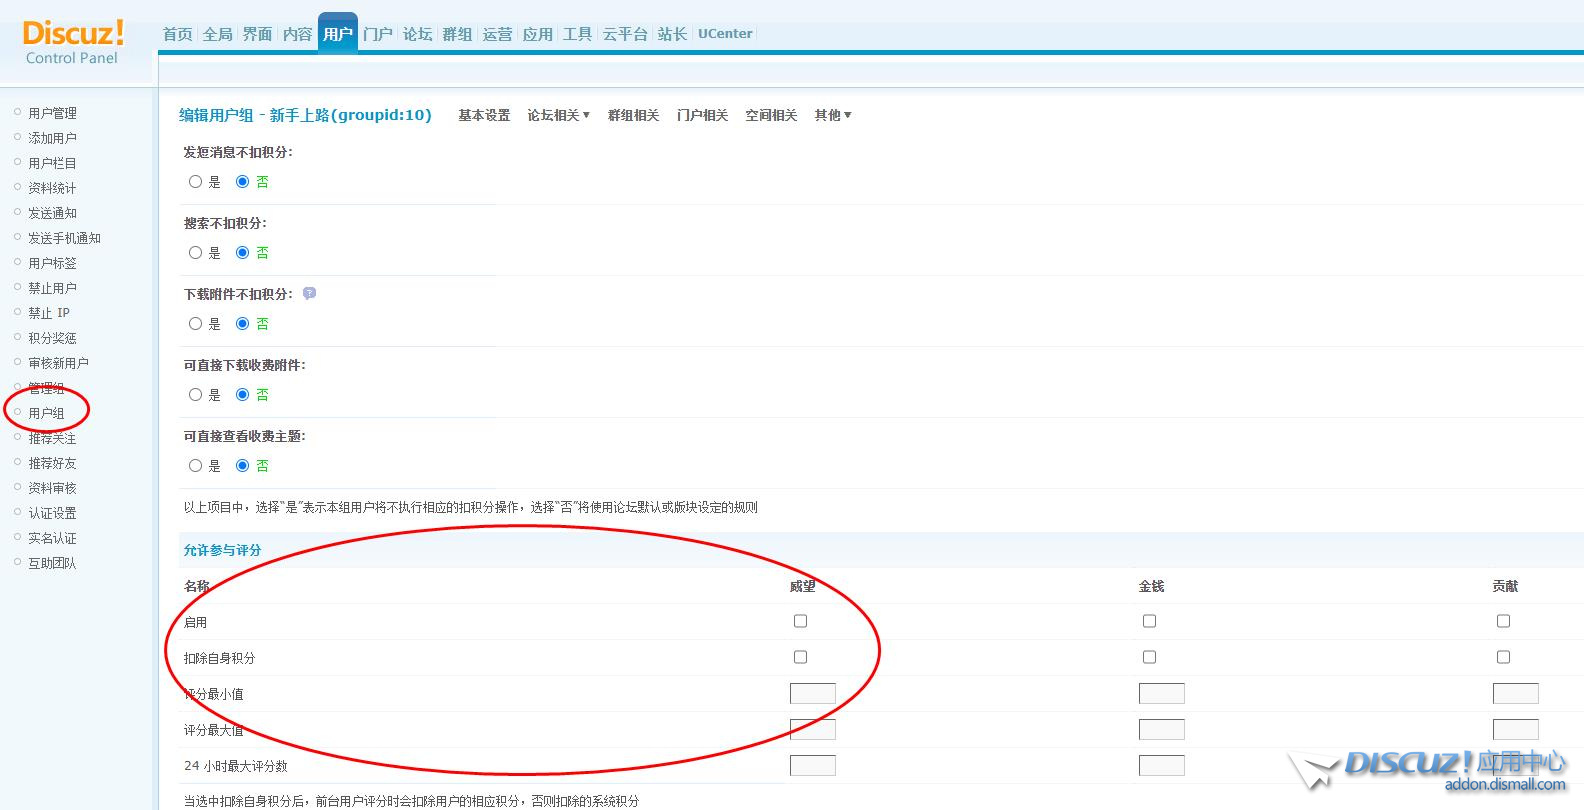Image resolution: width=1584 pixels, height=810 pixels.
Task: Open 站长 top menu
Action: (x=673, y=34)
